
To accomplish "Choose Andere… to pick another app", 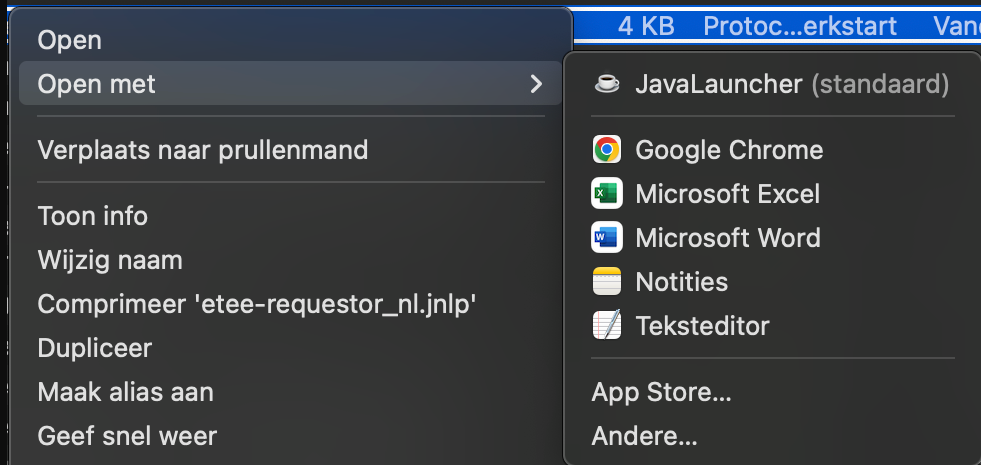I will click(x=645, y=436).
